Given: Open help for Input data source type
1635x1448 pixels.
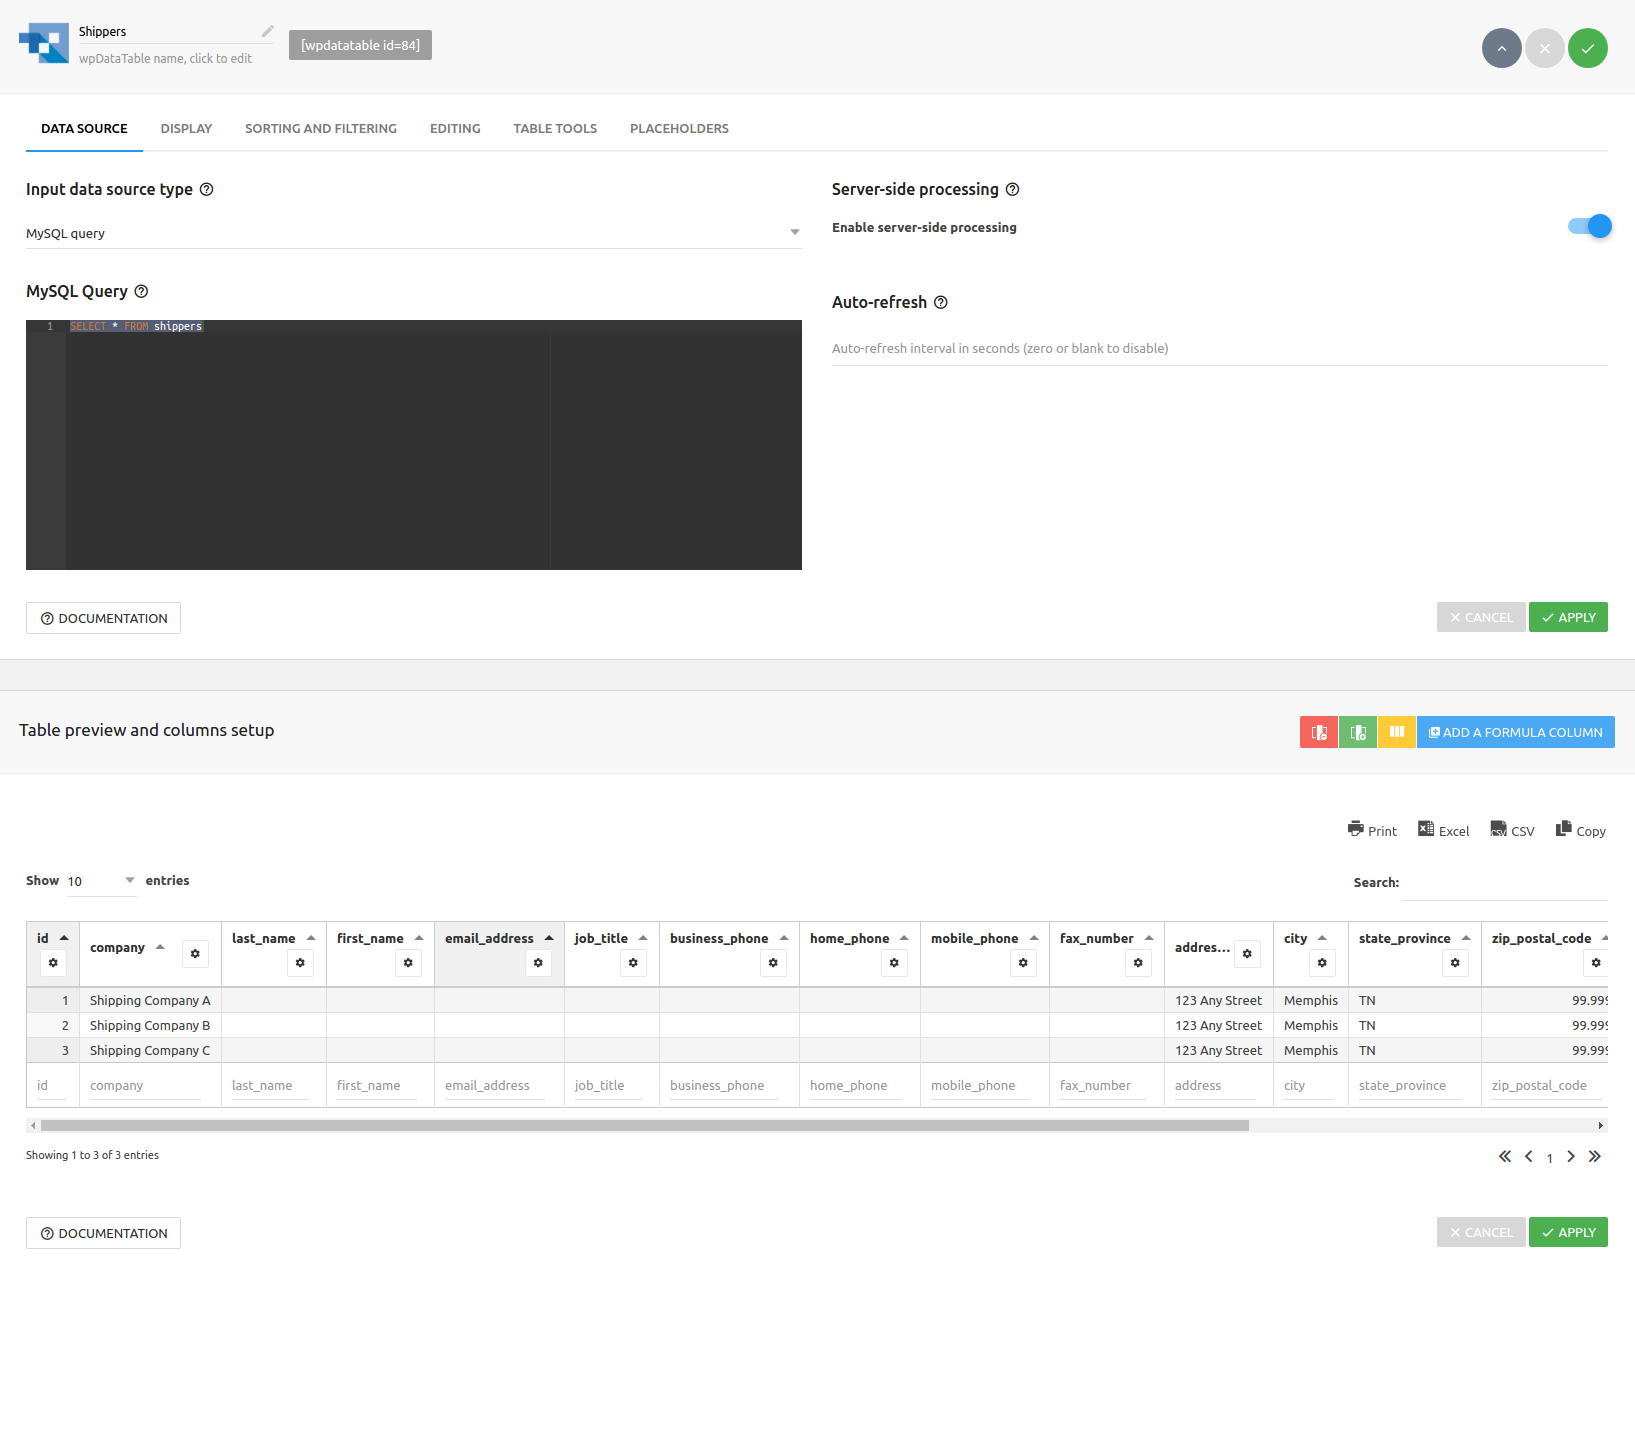Looking at the screenshot, I should (207, 189).
